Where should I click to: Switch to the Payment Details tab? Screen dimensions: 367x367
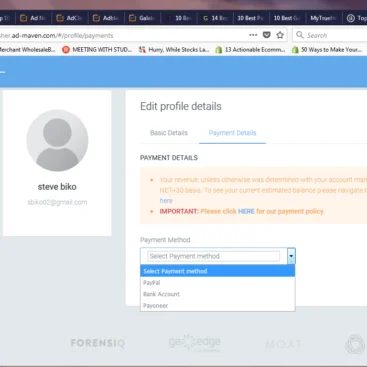(232, 133)
